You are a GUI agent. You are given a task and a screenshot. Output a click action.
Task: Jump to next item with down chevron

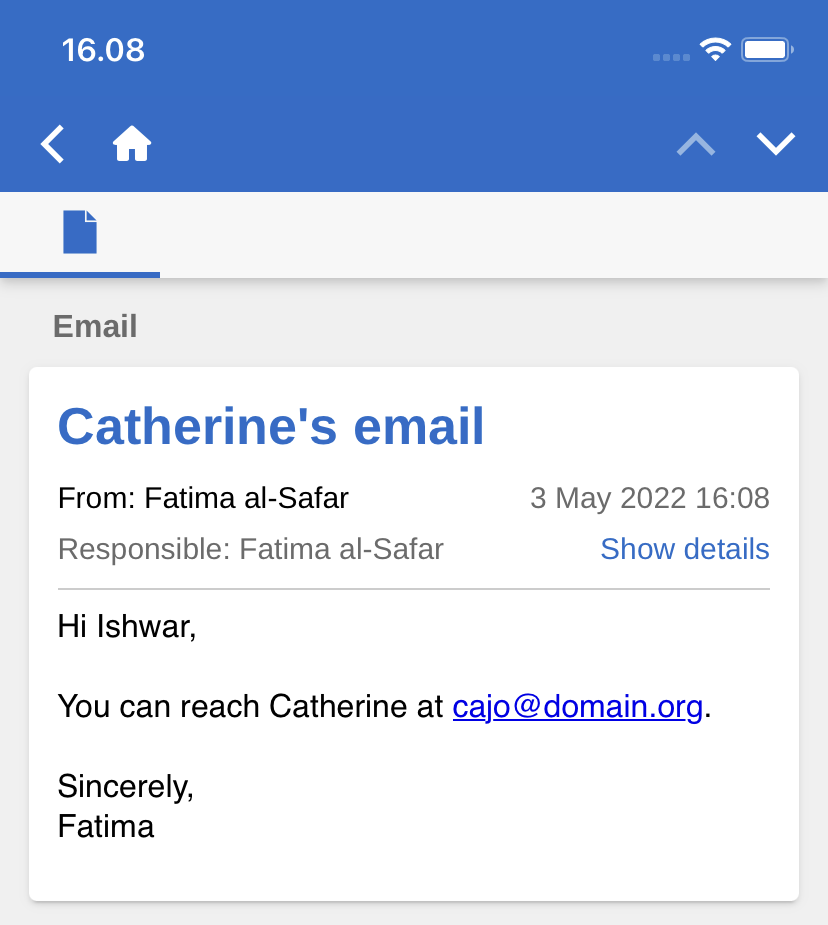click(x=776, y=145)
